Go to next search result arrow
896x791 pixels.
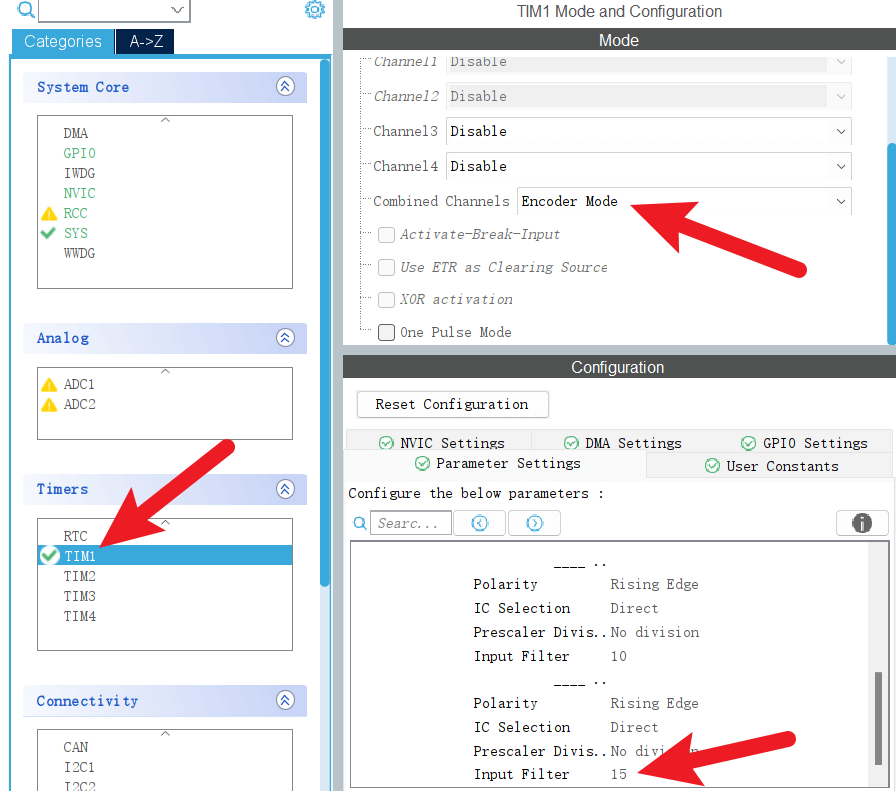click(x=534, y=523)
